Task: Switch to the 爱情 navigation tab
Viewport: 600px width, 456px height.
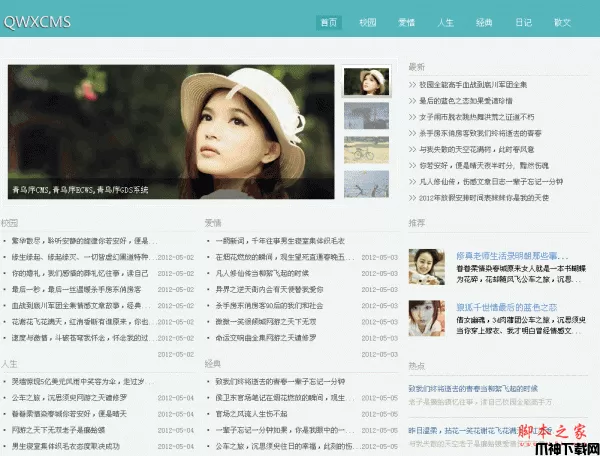Action: point(406,22)
